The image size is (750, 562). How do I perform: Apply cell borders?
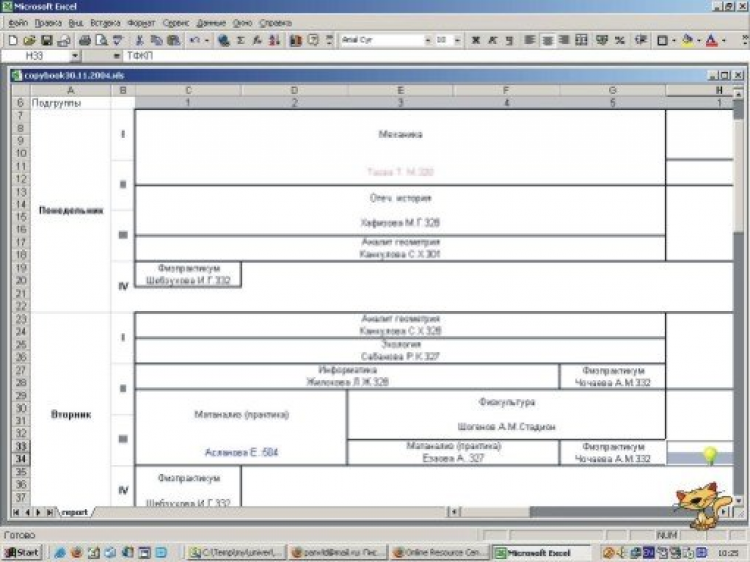662,41
